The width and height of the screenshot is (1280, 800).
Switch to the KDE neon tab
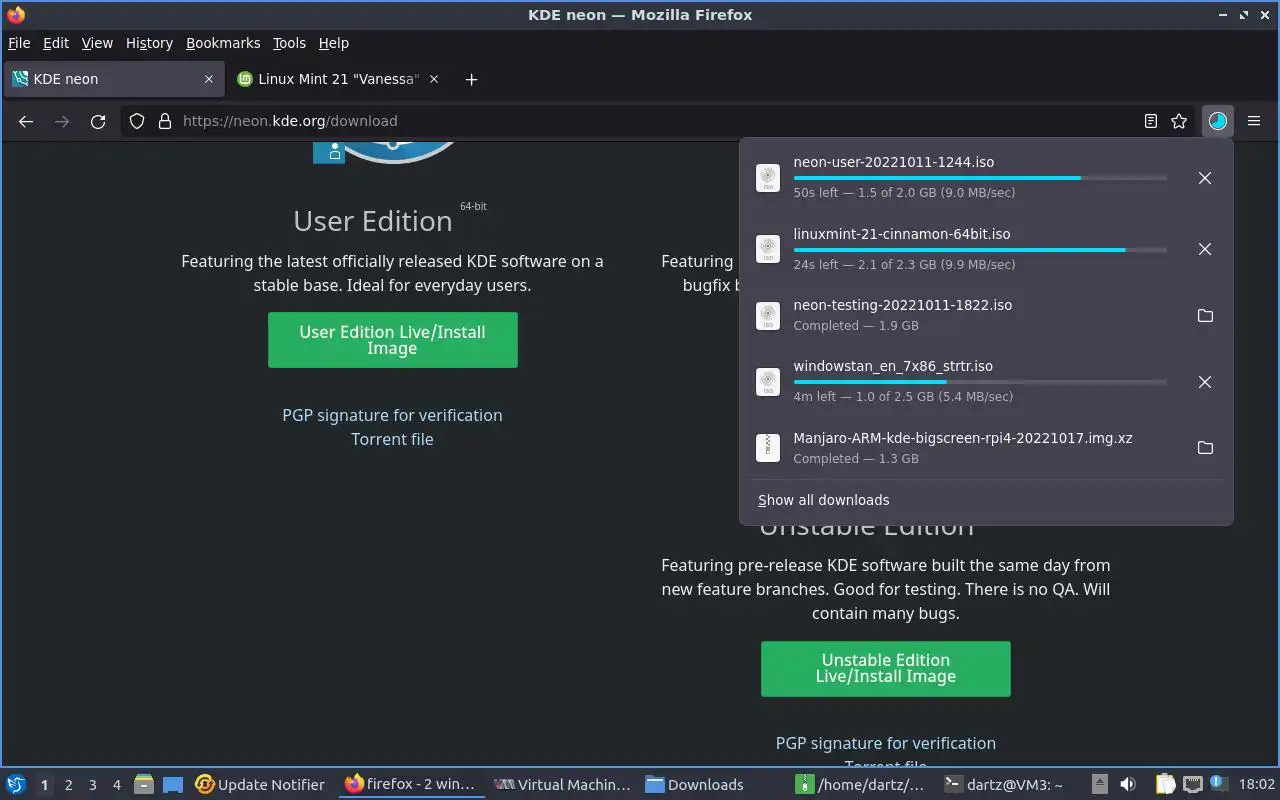coord(114,79)
